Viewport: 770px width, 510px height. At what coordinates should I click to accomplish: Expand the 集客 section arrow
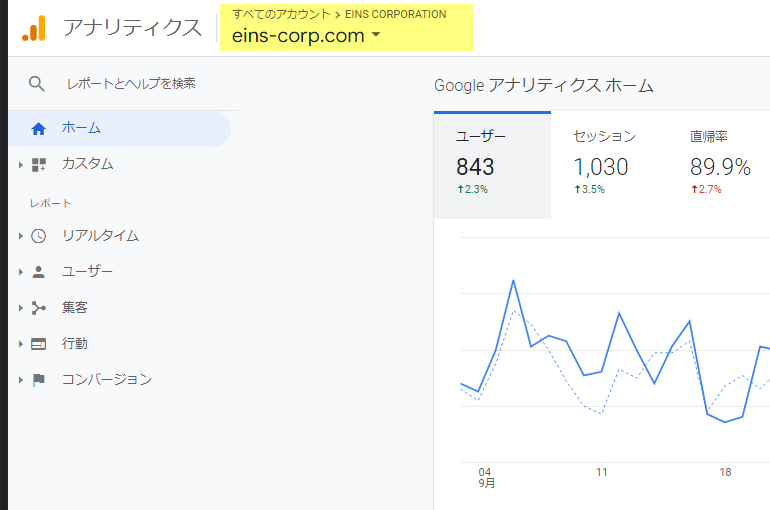tap(21, 308)
